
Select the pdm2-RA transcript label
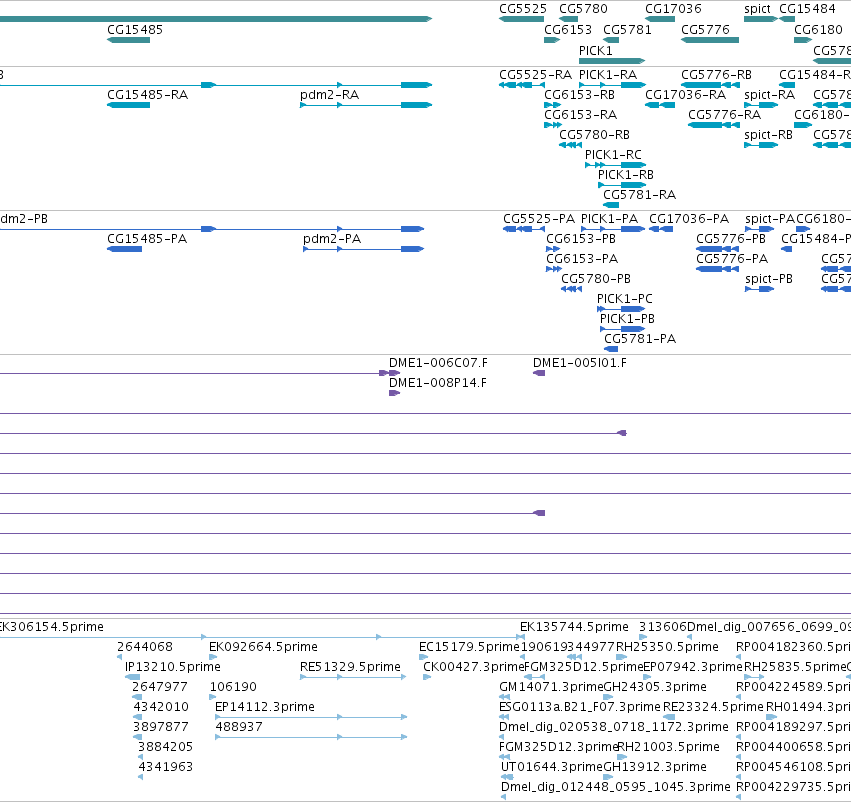(329, 95)
